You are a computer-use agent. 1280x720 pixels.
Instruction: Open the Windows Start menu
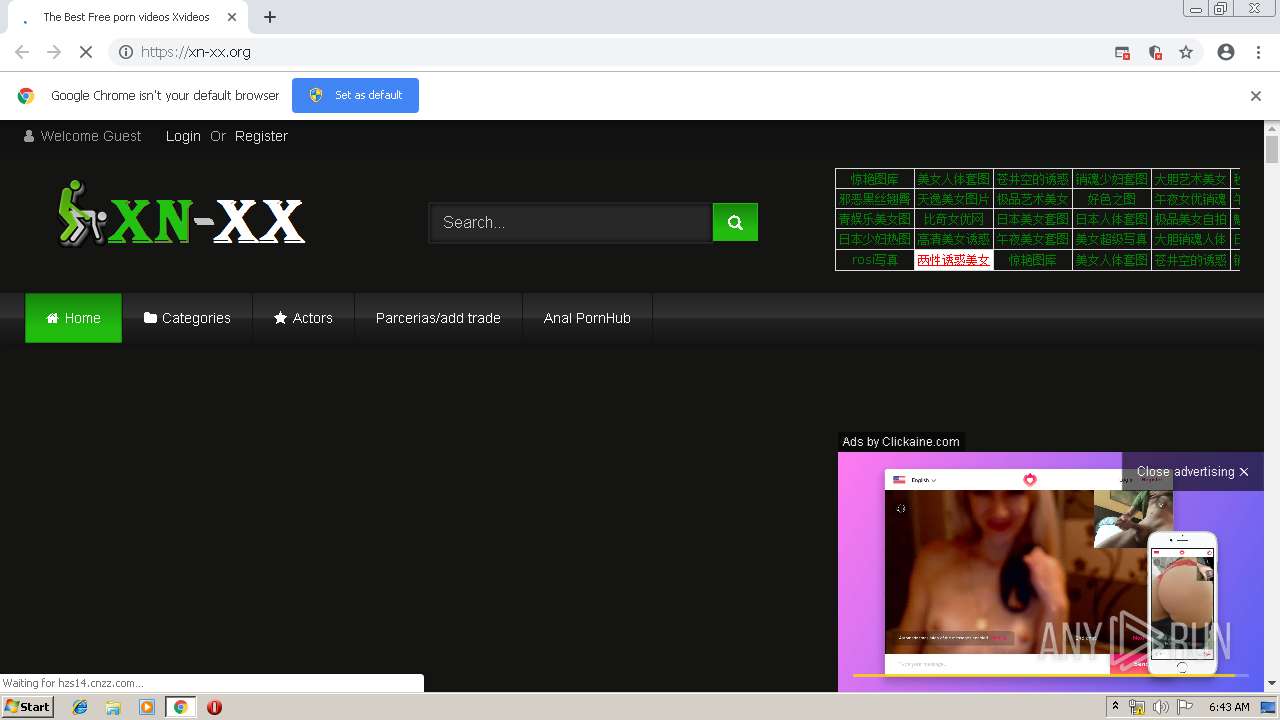28,707
